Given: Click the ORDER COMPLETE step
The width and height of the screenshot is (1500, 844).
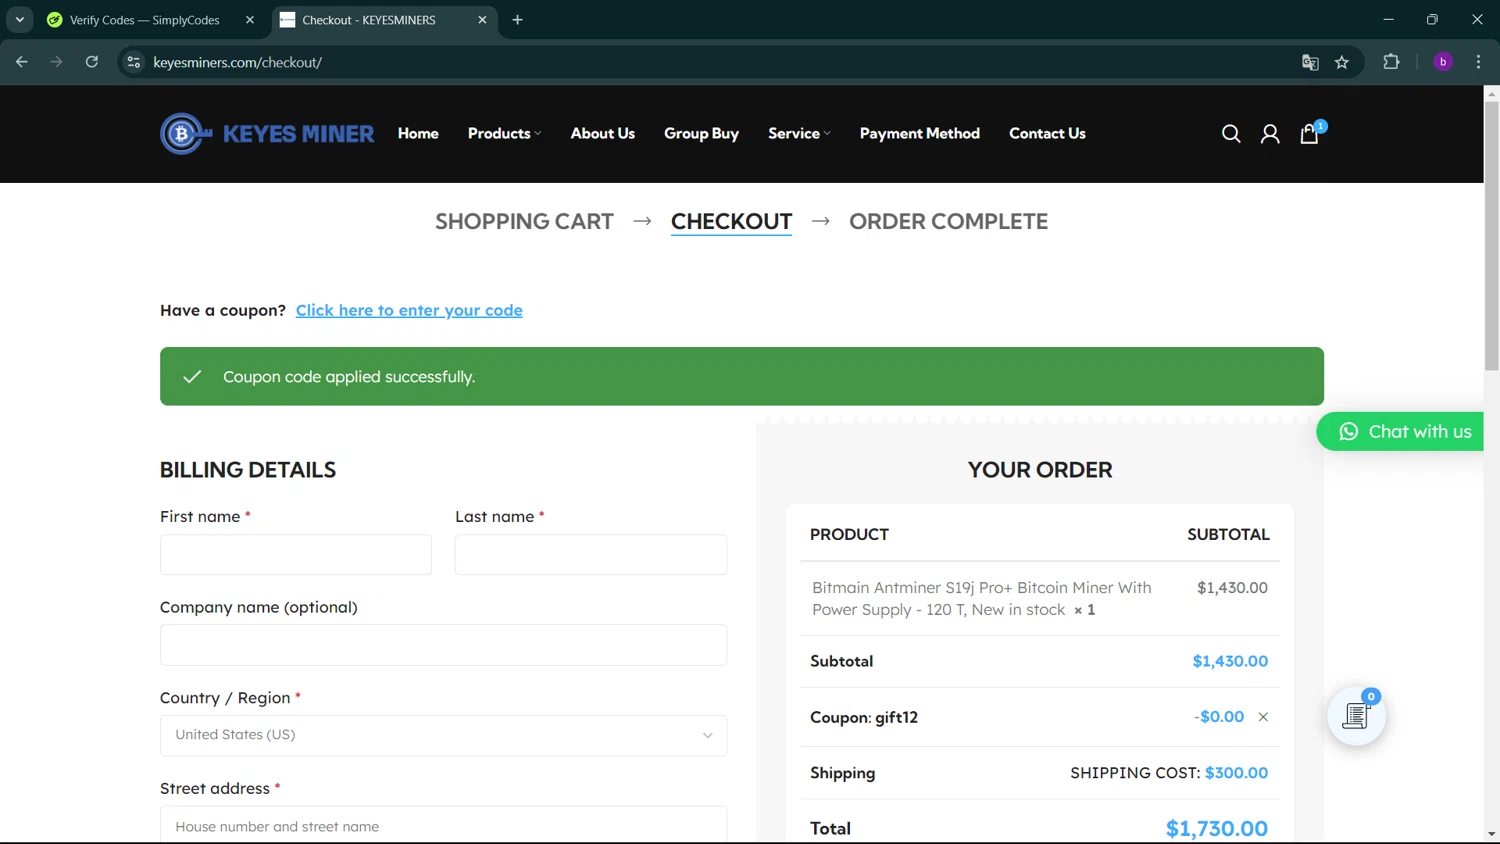Looking at the screenshot, I should pos(948,221).
